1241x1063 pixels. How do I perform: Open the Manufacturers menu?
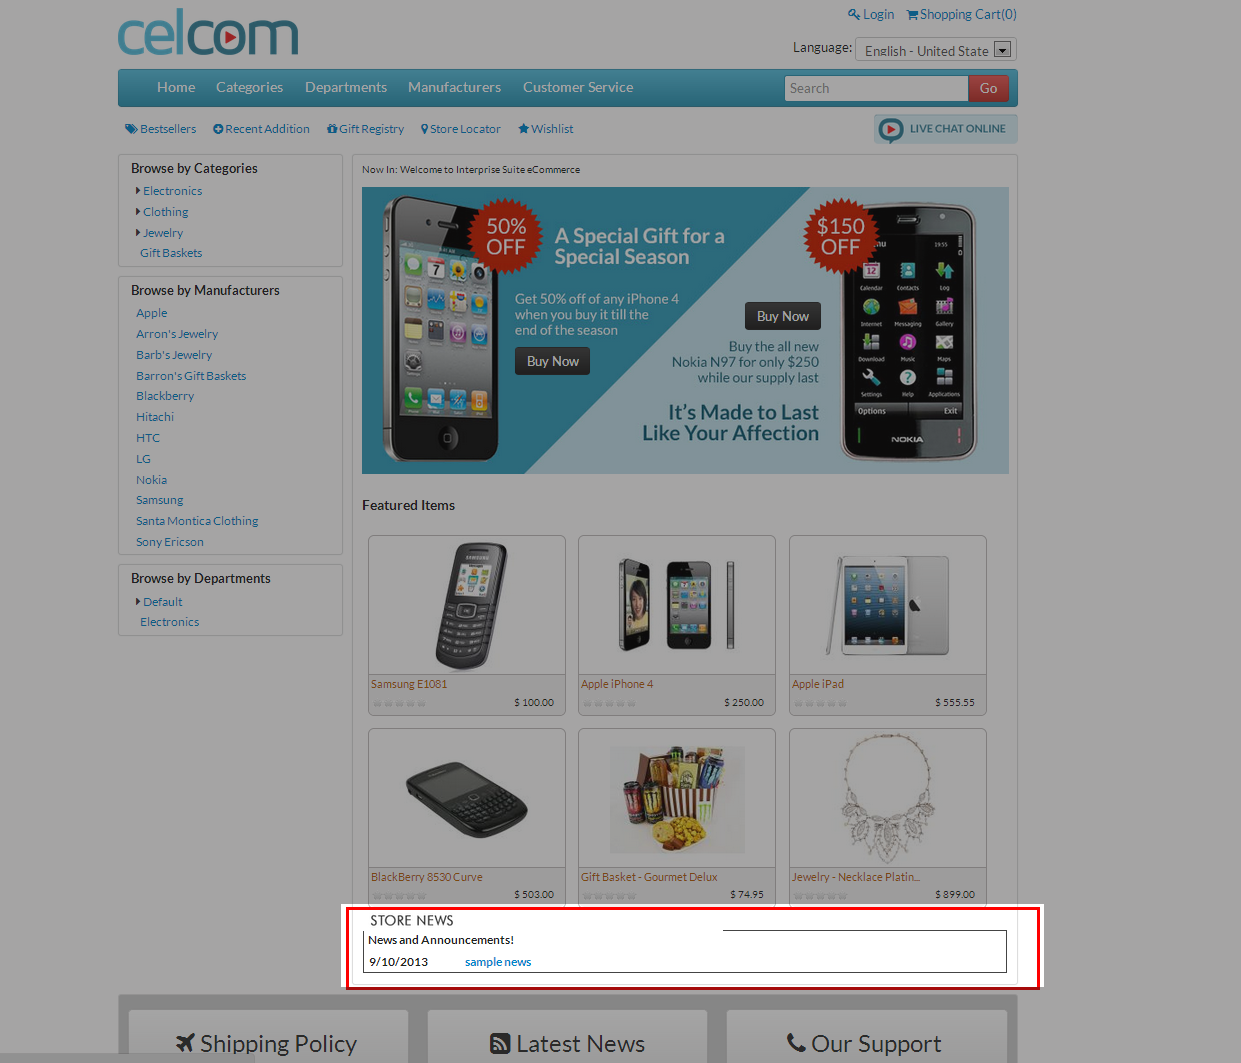tap(454, 87)
